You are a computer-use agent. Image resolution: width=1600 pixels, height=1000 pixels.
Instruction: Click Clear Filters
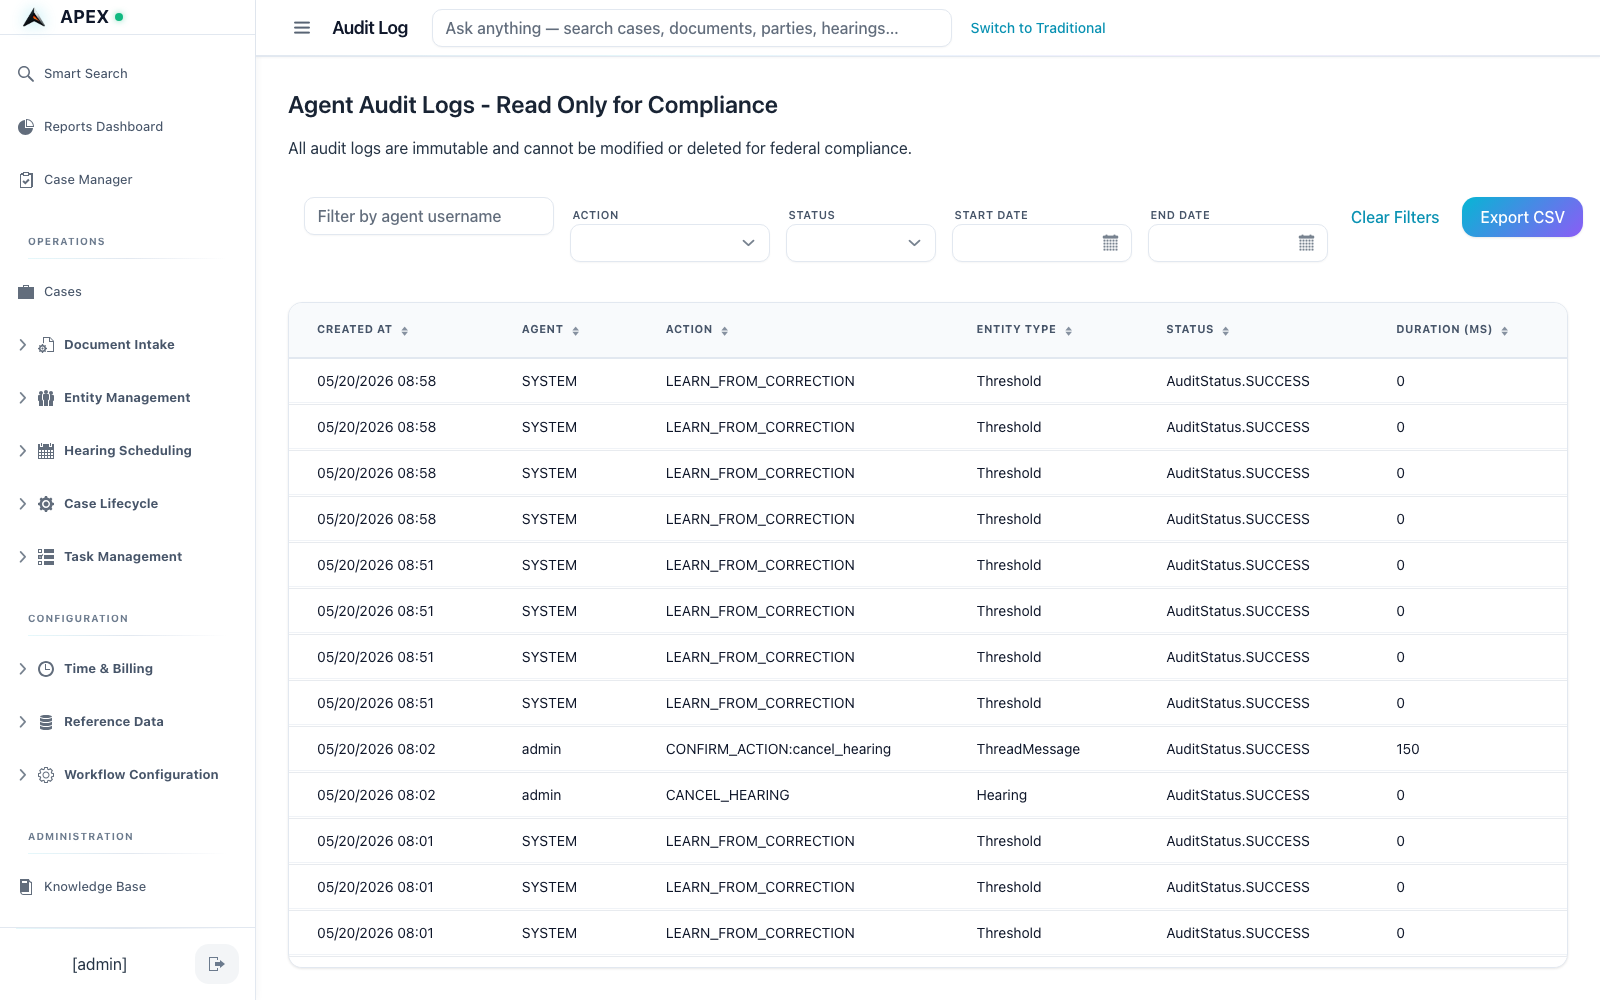coord(1395,217)
